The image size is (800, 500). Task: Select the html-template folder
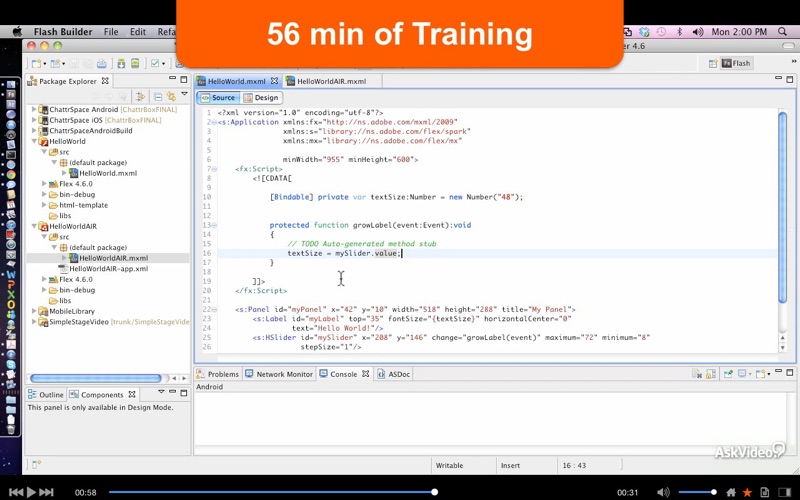83,205
